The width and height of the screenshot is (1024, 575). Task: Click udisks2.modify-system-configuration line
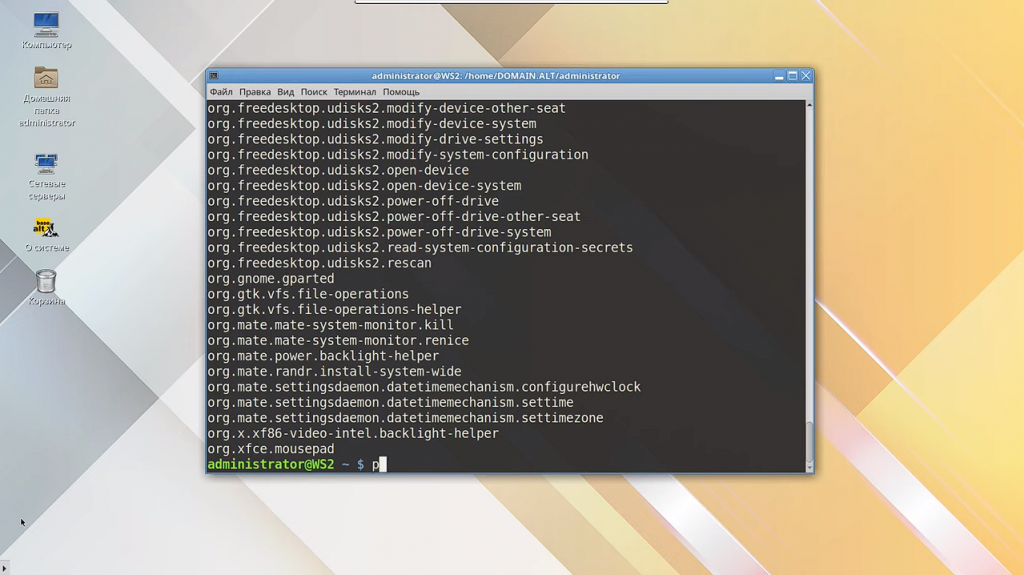click(398, 155)
